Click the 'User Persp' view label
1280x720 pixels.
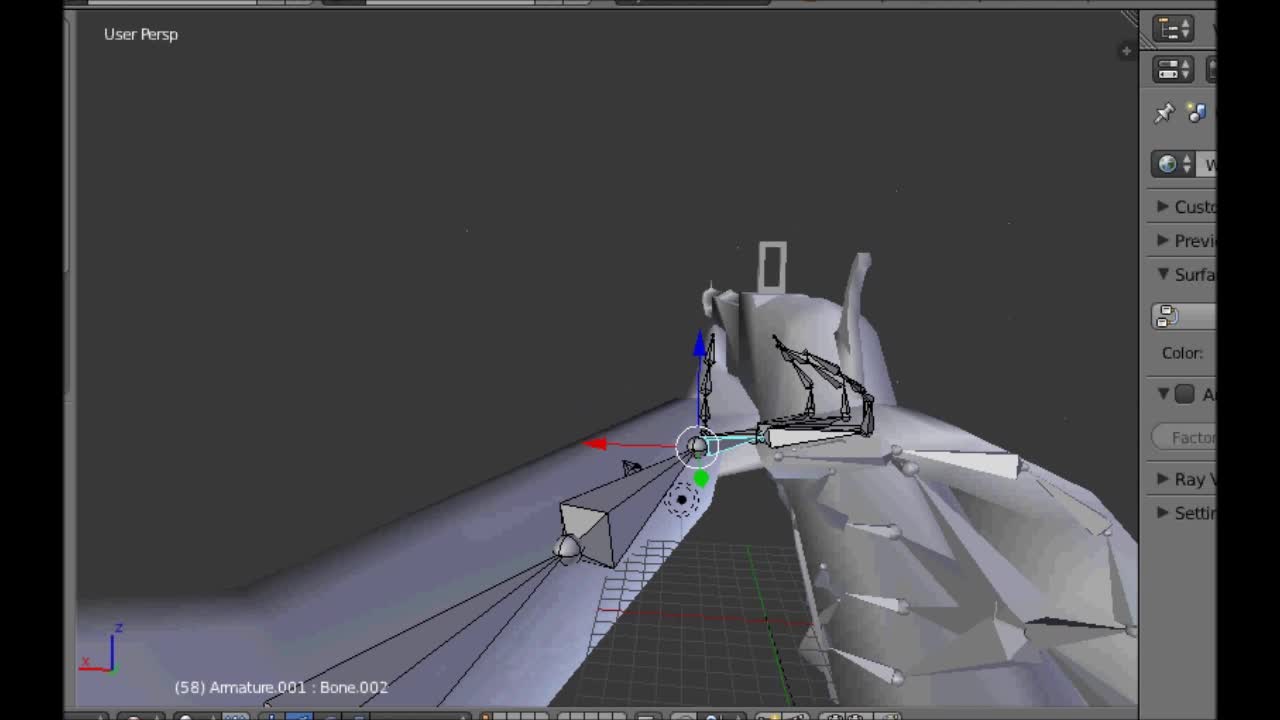pos(141,34)
